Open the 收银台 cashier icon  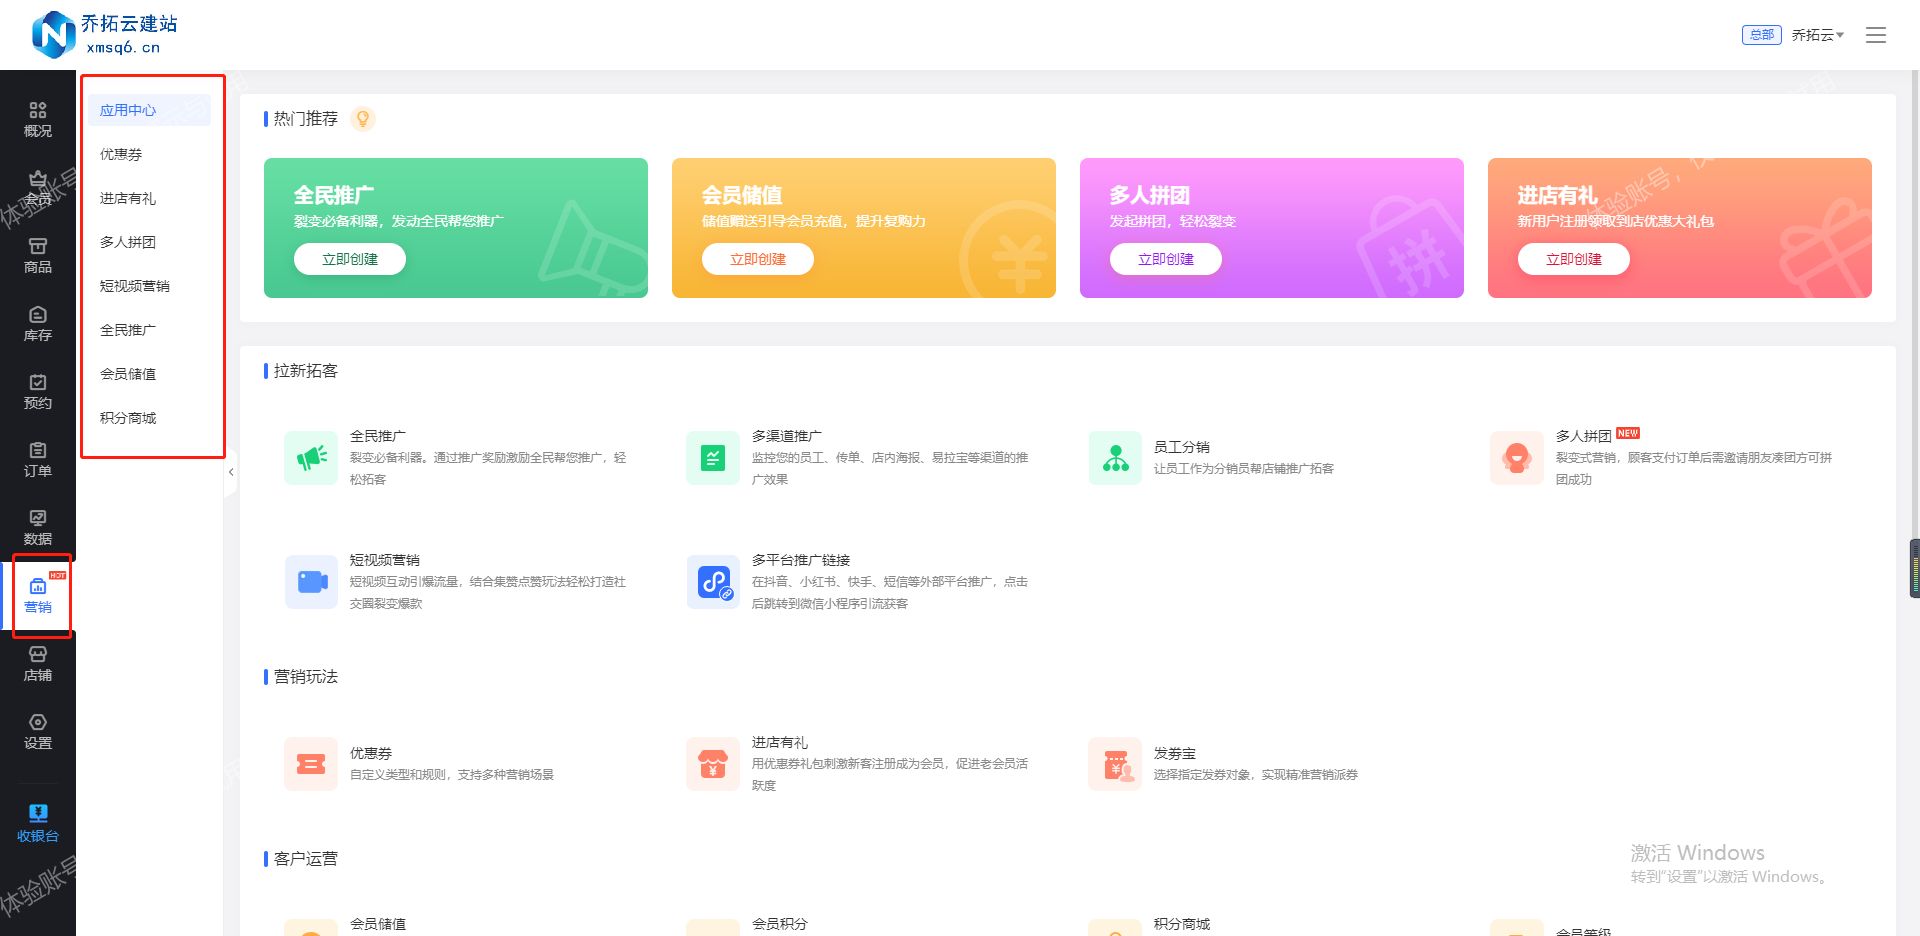point(38,823)
